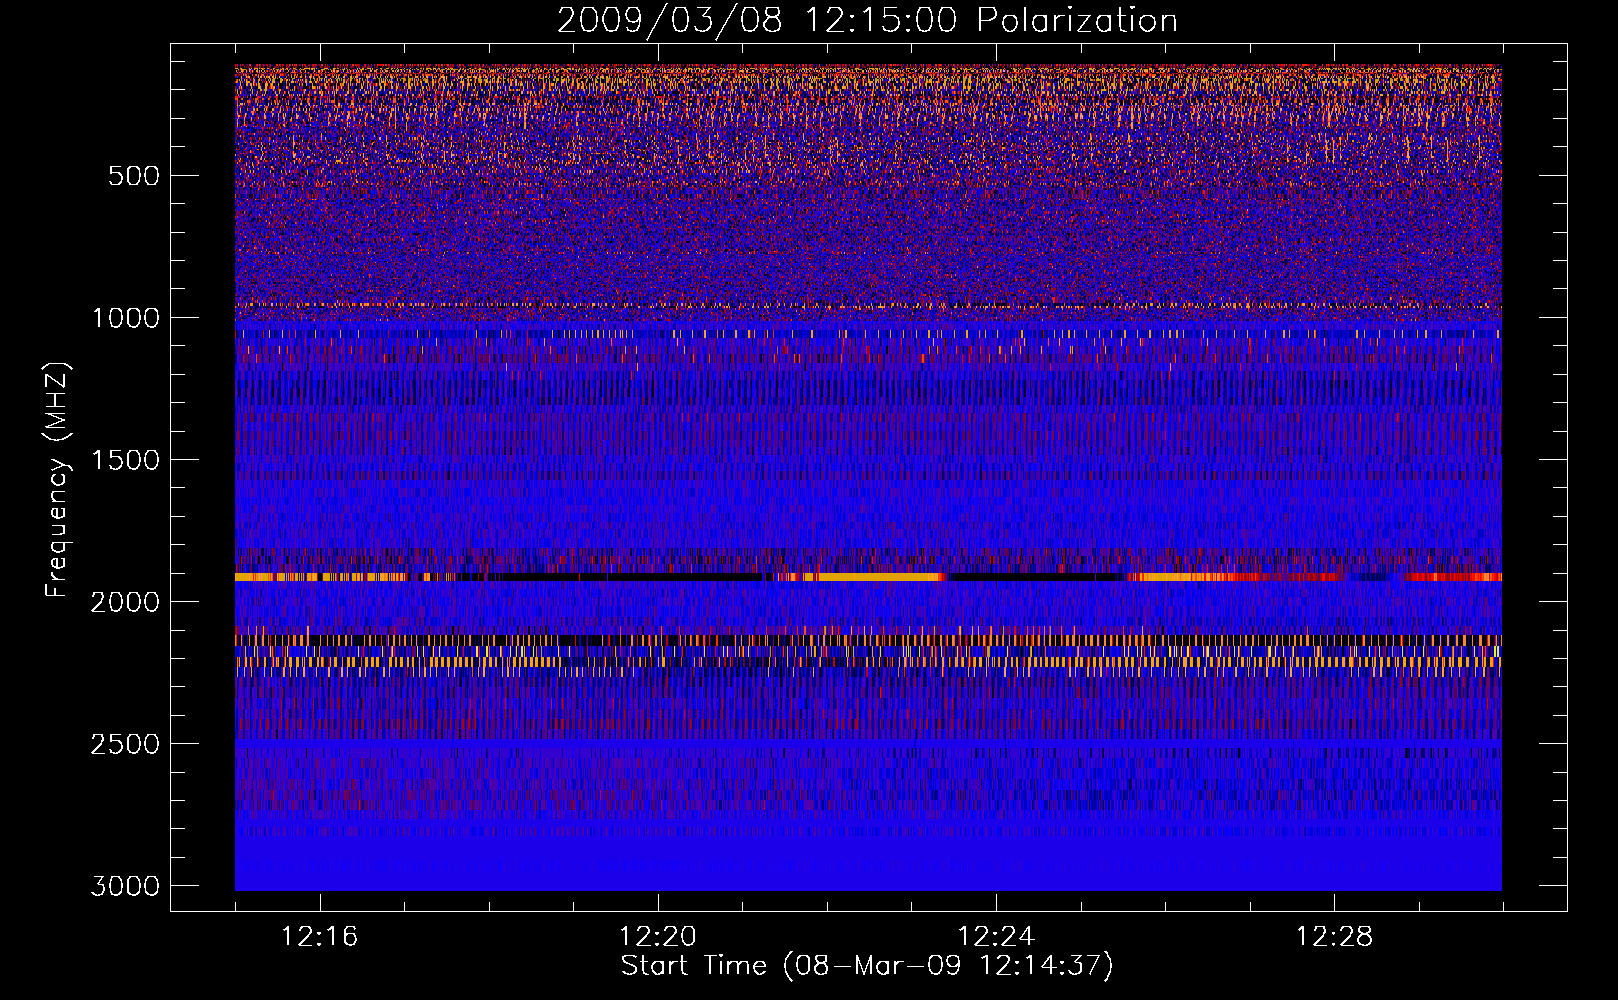
Task: Select the 1000 frequency axis label
Action: 125,318
